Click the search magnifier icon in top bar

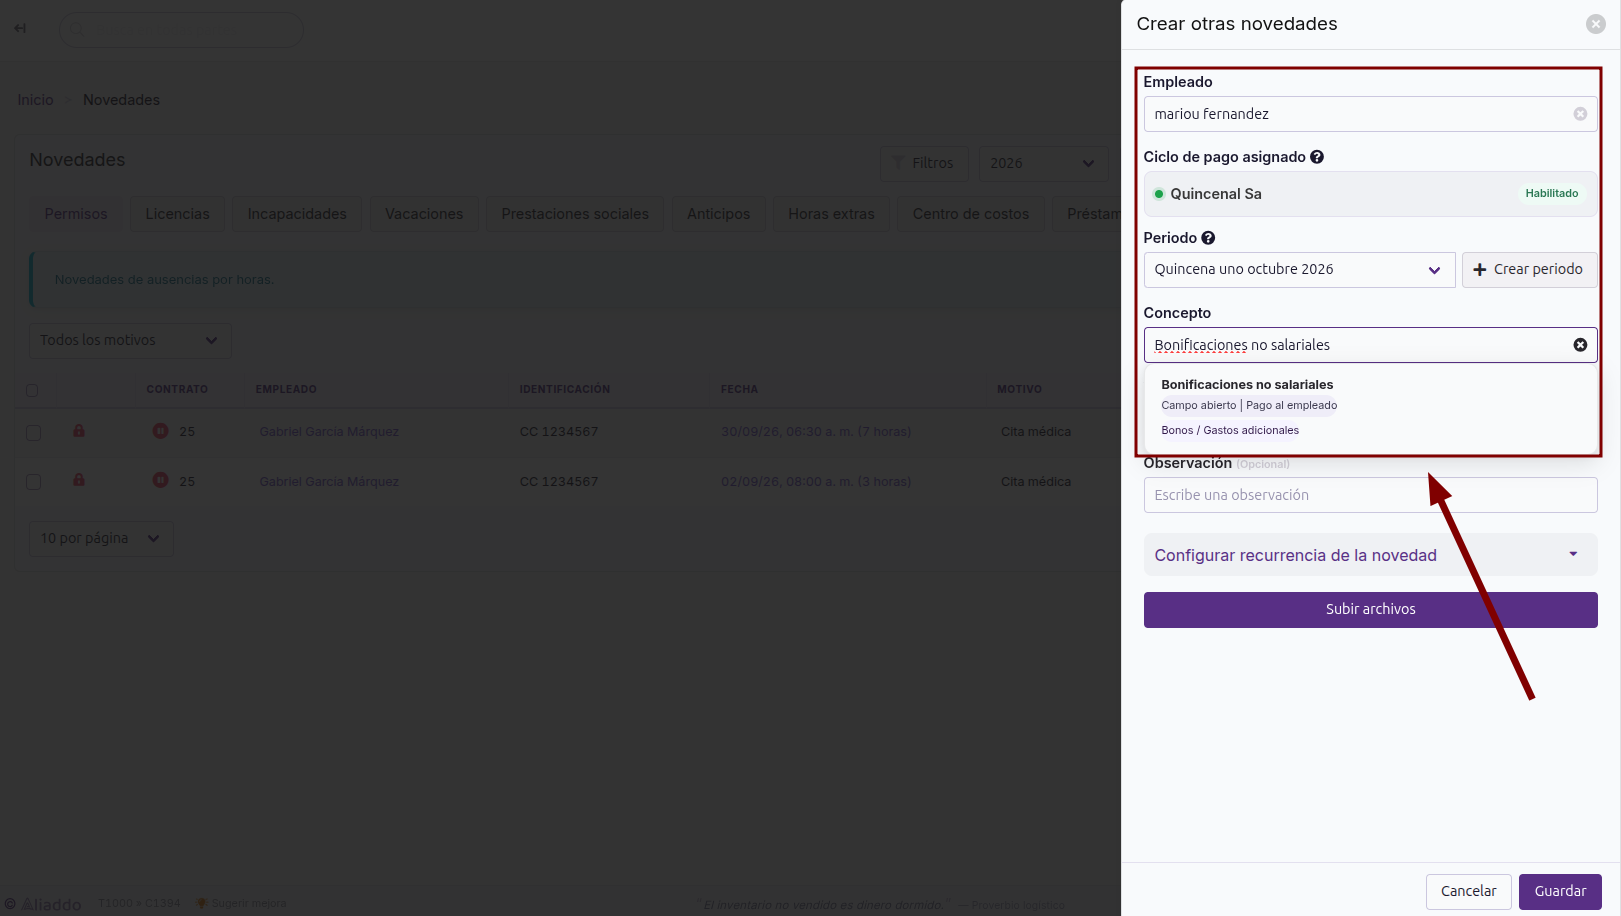(77, 29)
